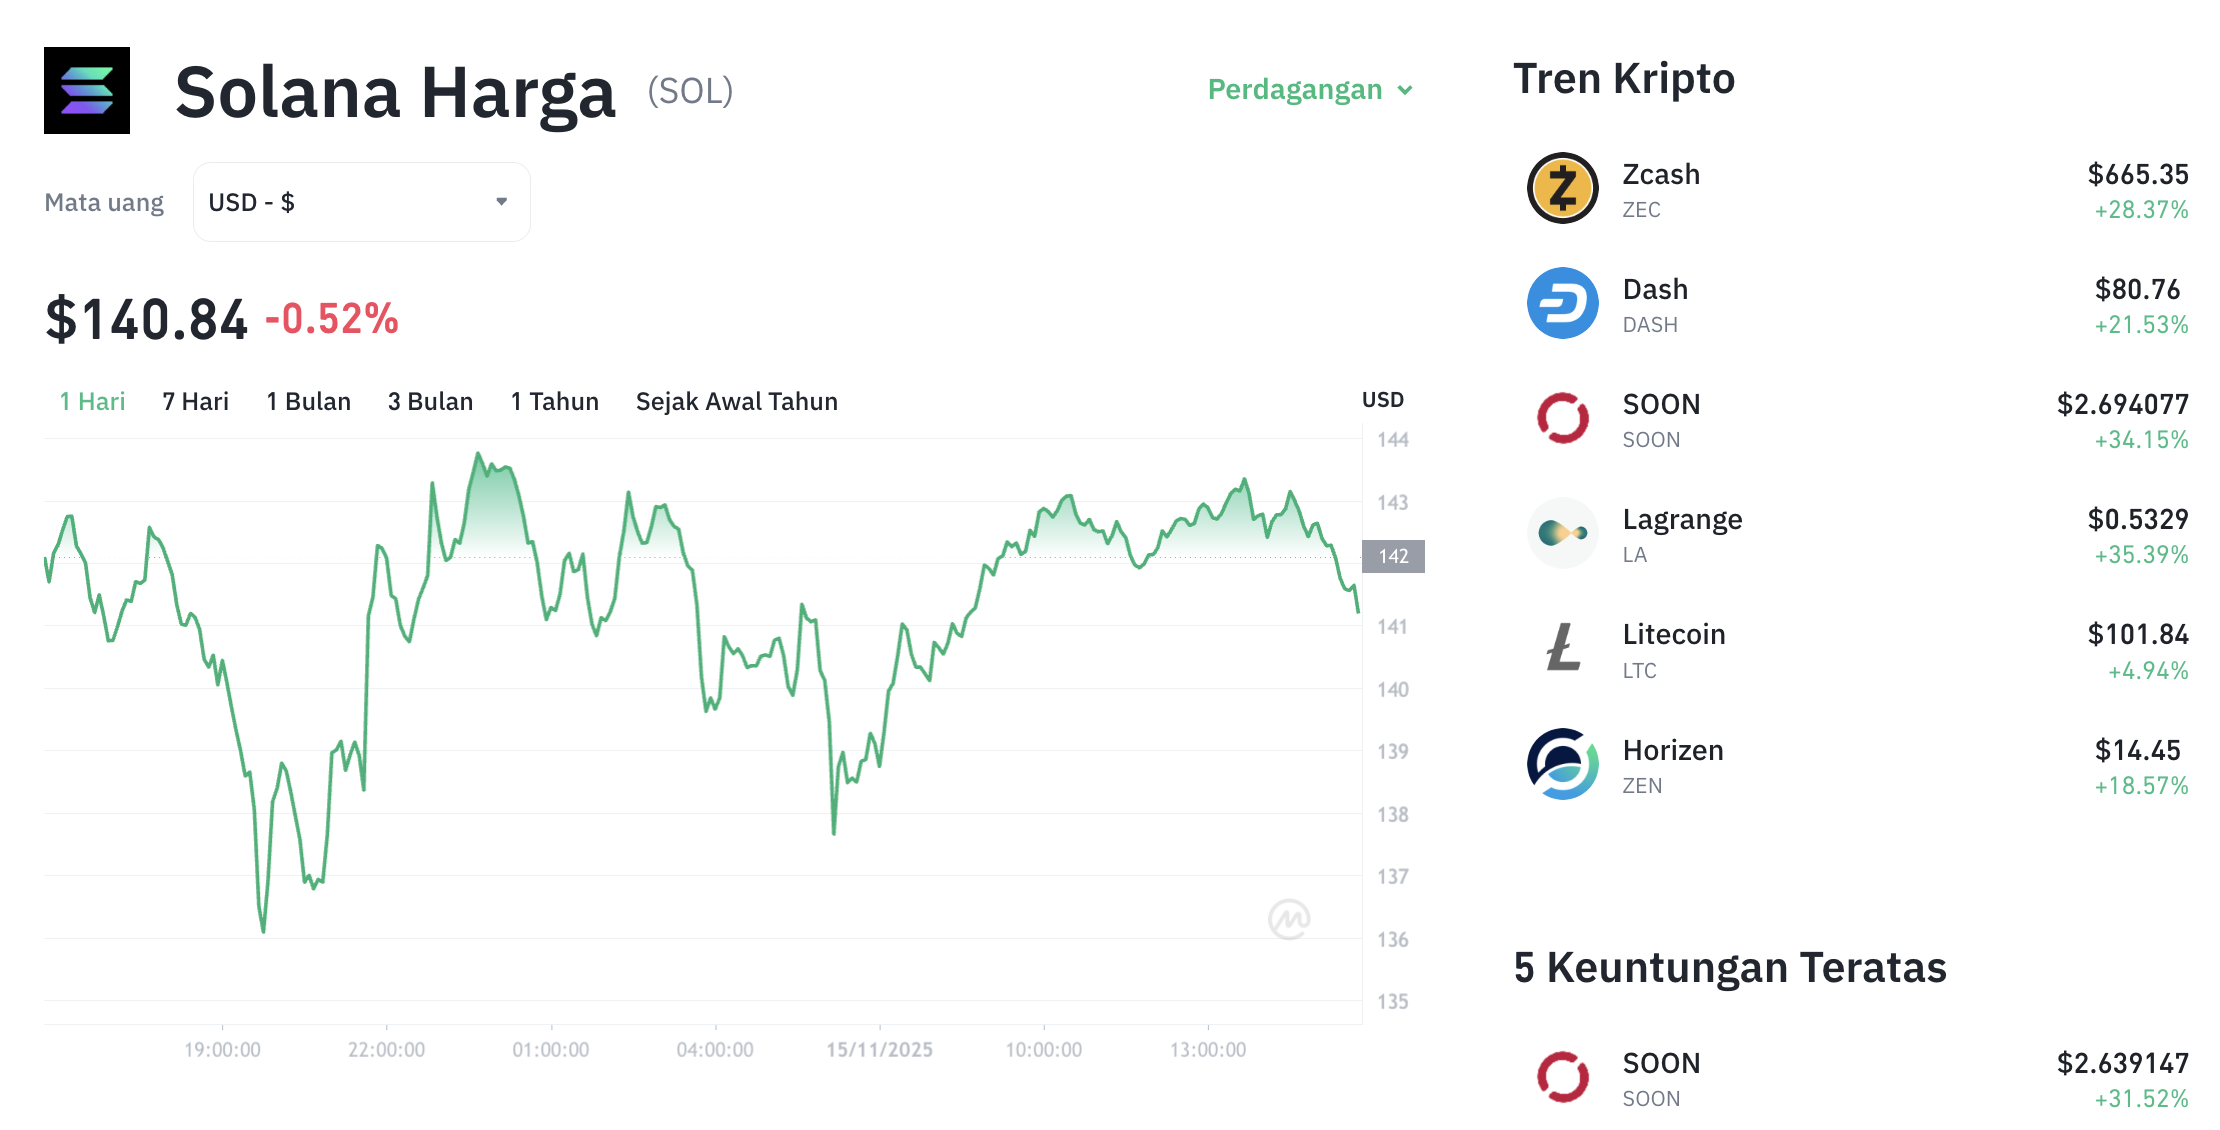Click the Solana logo icon

[86, 90]
